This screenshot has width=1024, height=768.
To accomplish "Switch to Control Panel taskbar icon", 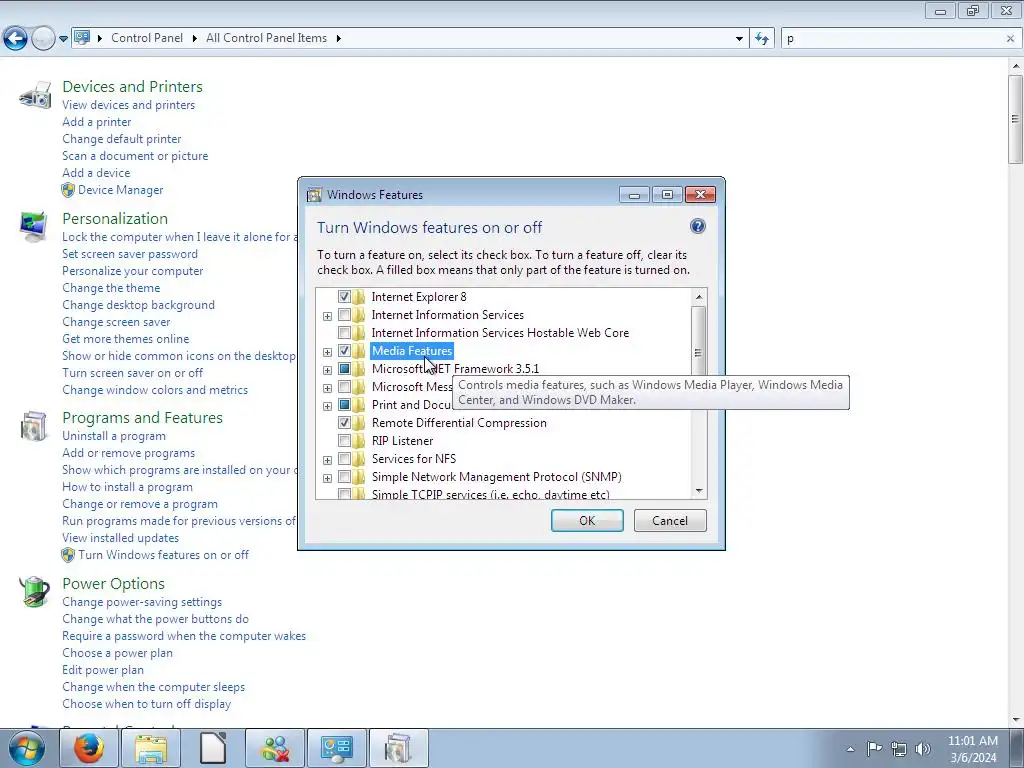I will tap(337, 748).
